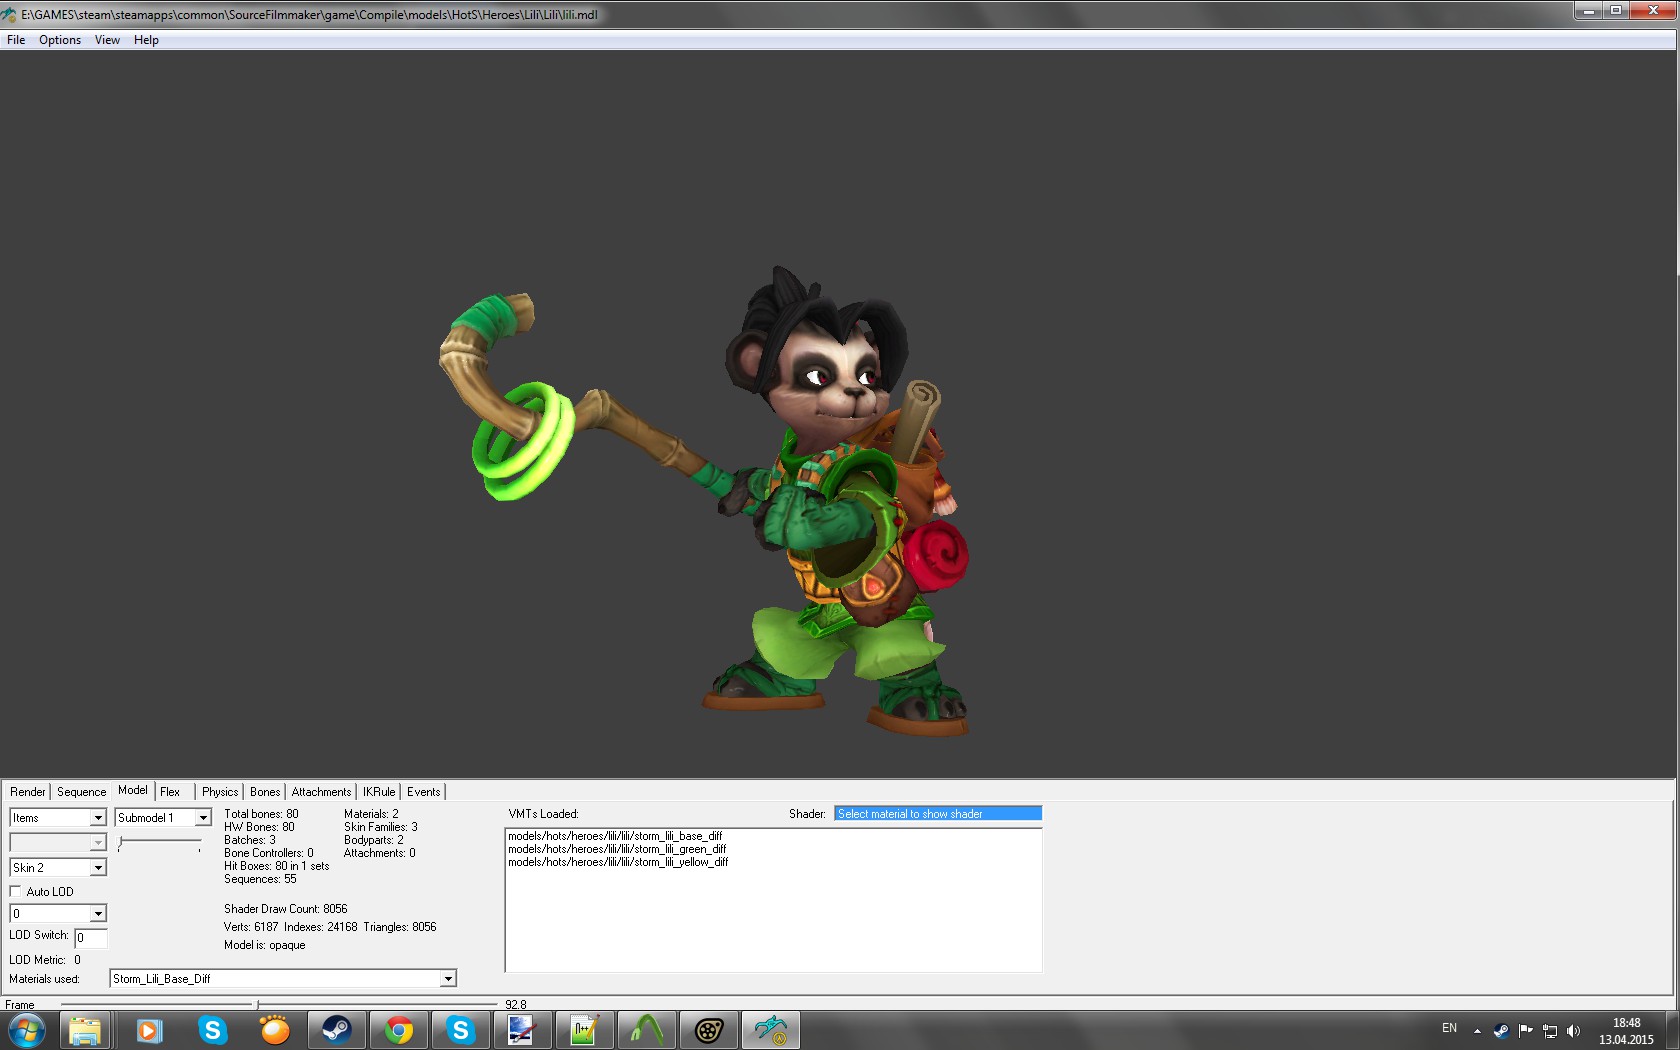The width and height of the screenshot is (1680, 1050).
Task: Select storm_lili_yellow_diff in the VMTs list
Action: click(x=618, y=862)
